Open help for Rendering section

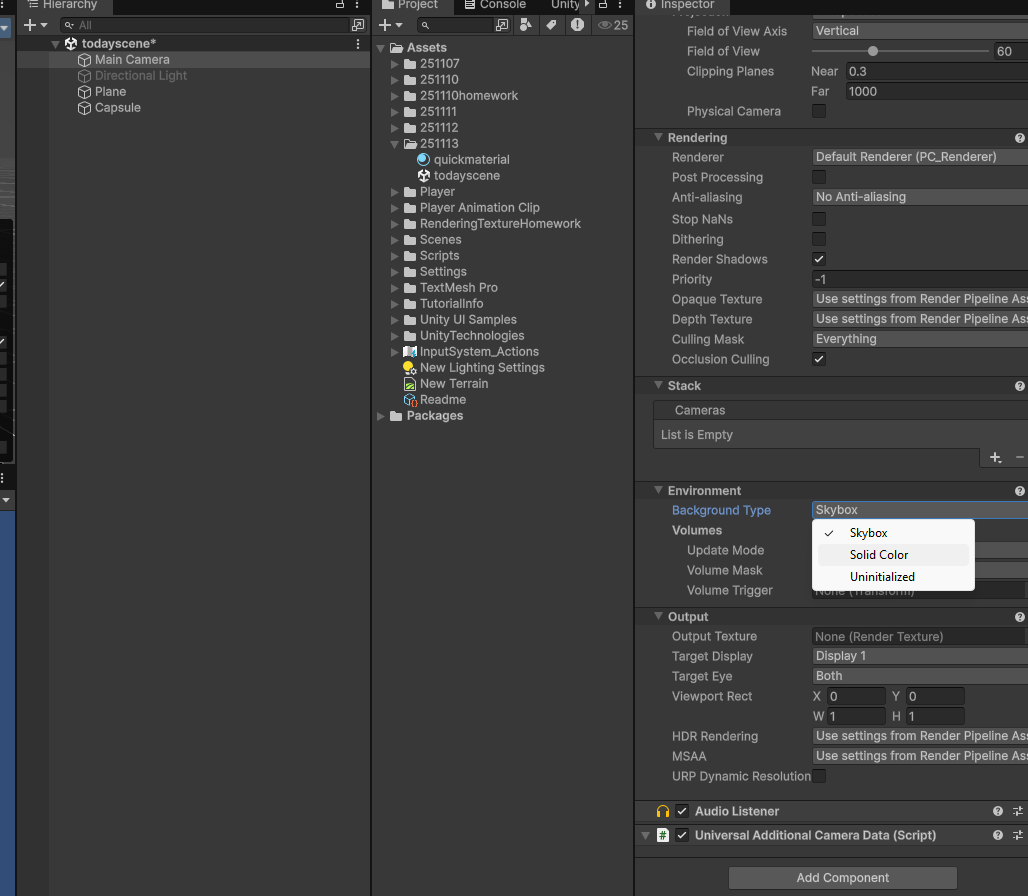[x=1019, y=138]
